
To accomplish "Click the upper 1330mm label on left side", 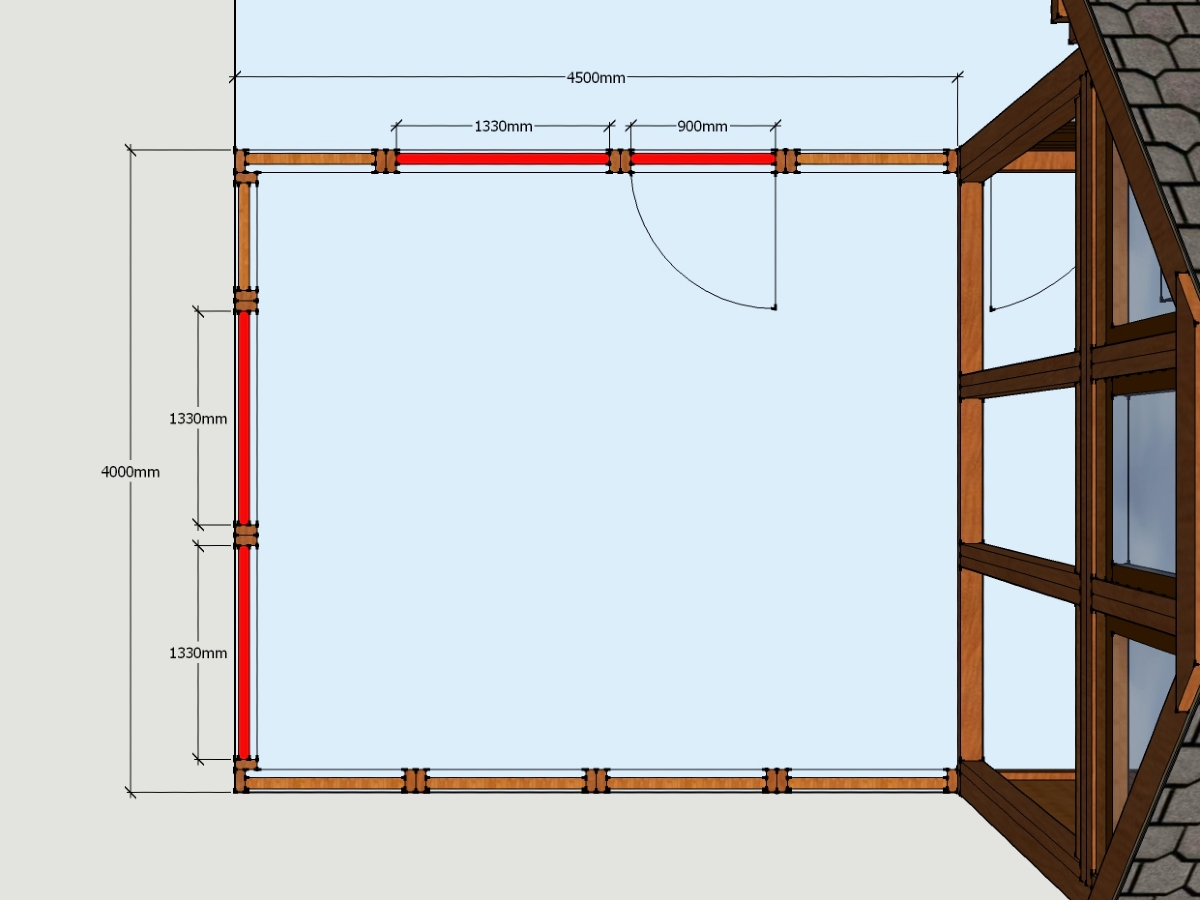I will click(197, 419).
